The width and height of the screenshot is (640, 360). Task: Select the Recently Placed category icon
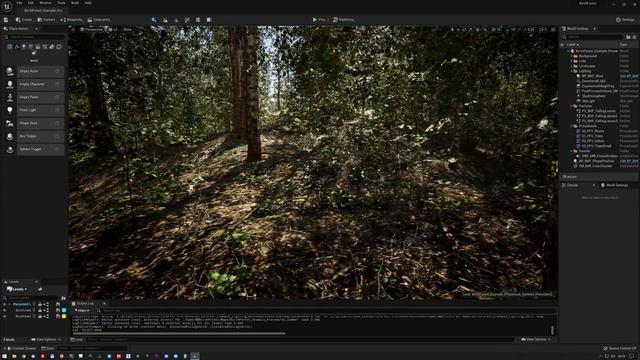tap(10, 47)
